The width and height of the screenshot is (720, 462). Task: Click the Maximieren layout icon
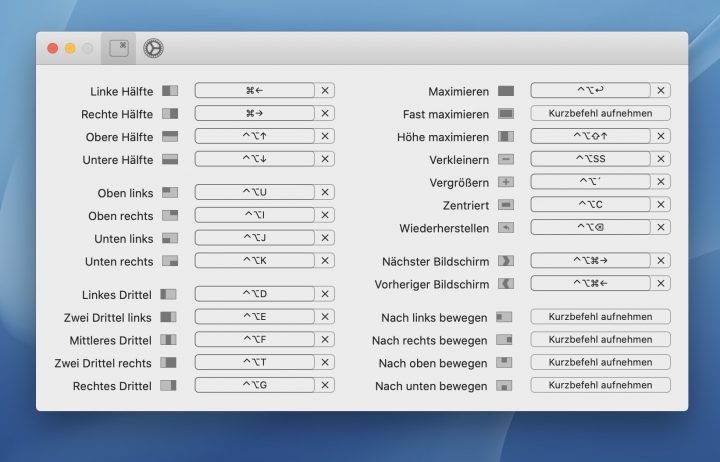[x=505, y=91]
